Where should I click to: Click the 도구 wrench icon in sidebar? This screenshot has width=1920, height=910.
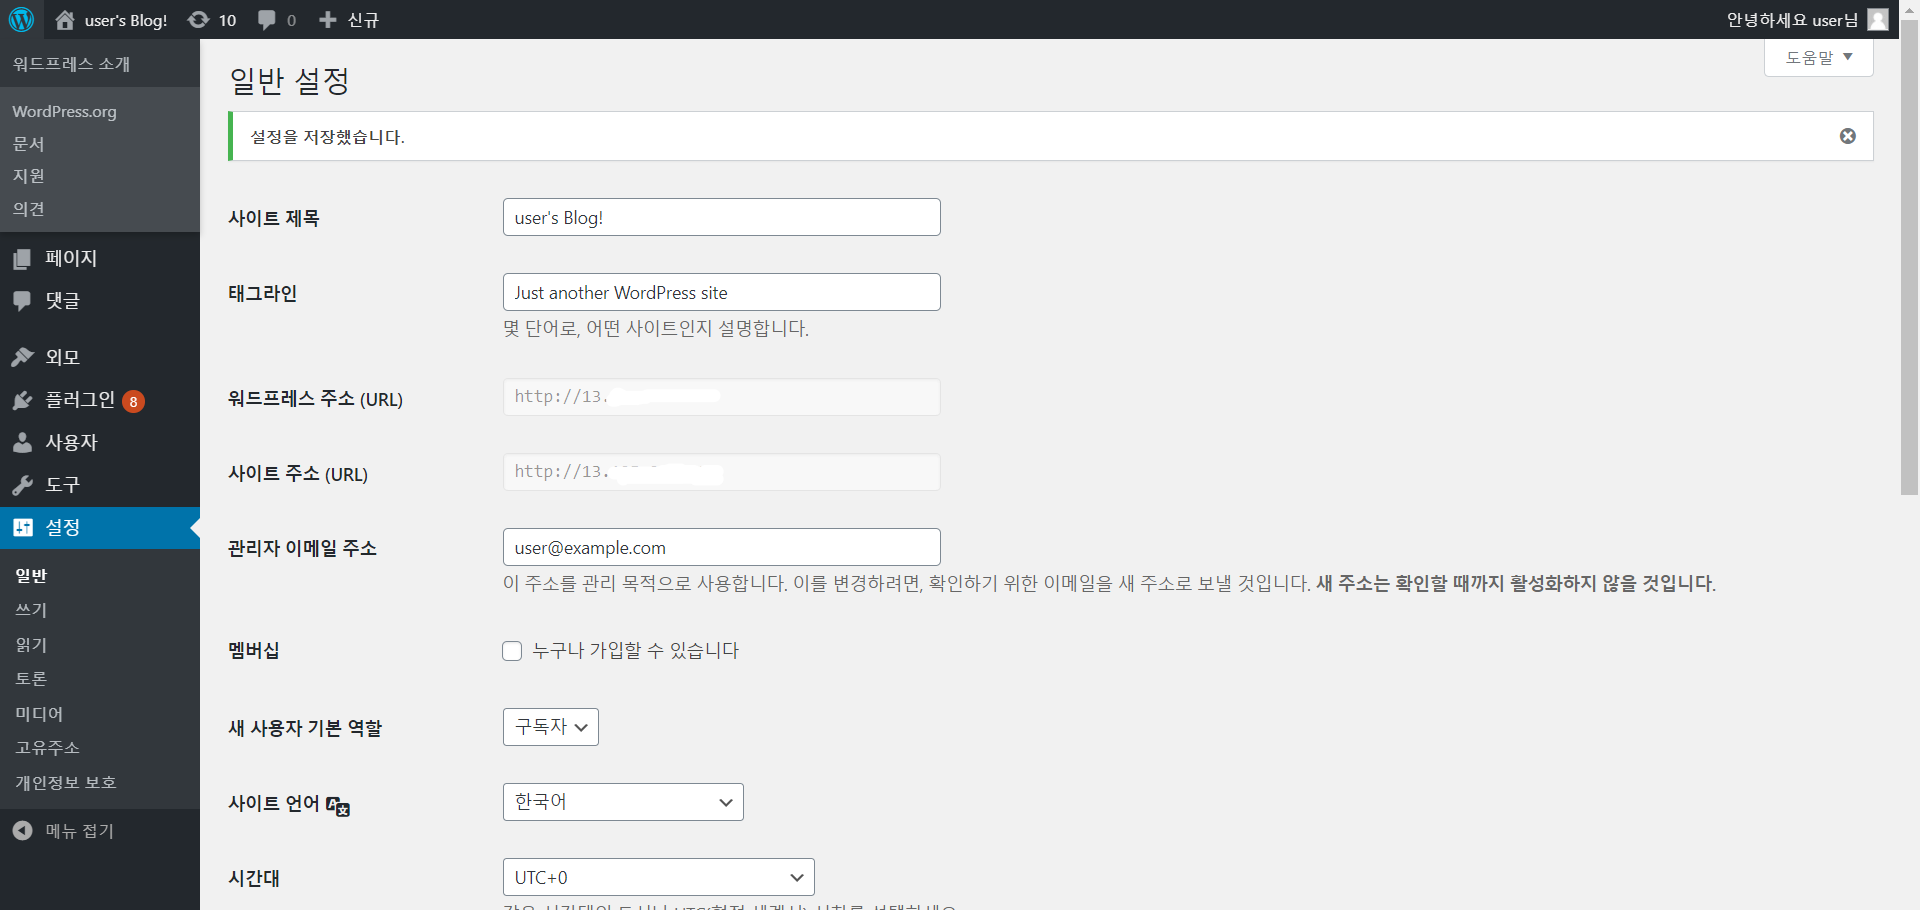click(x=22, y=485)
